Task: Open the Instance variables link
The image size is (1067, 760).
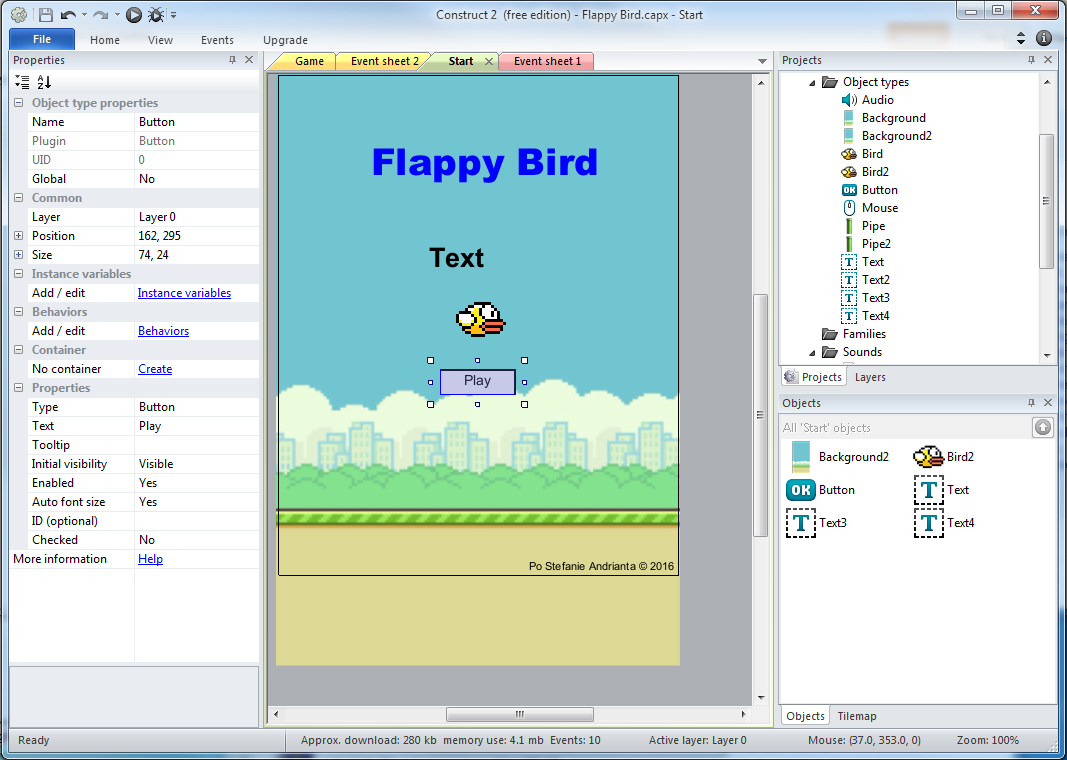Action: (184, 293)
